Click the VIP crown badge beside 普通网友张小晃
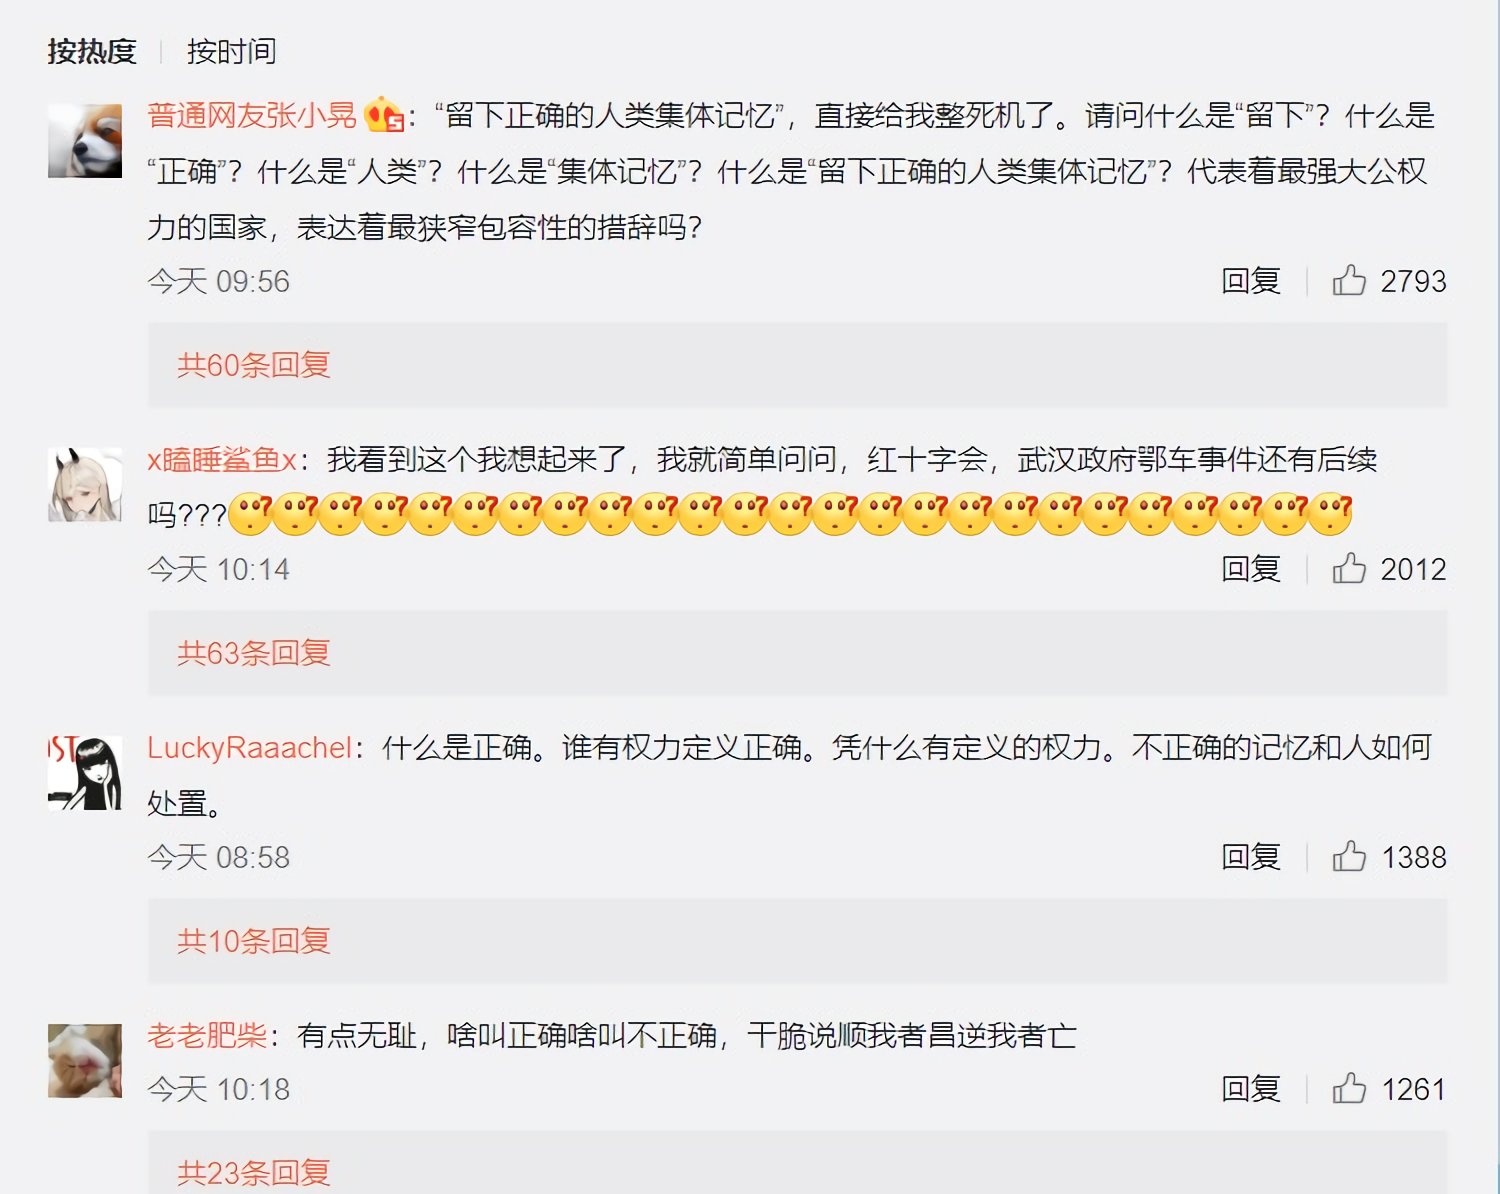 tap(384, 115)
